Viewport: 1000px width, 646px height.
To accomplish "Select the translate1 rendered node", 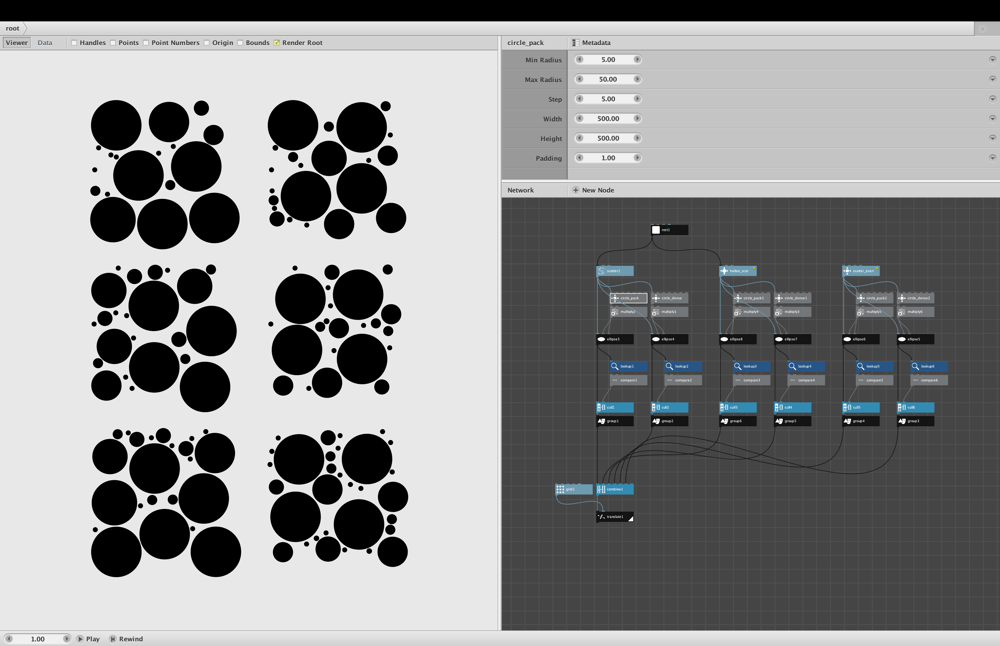I will tap(615, 517).
